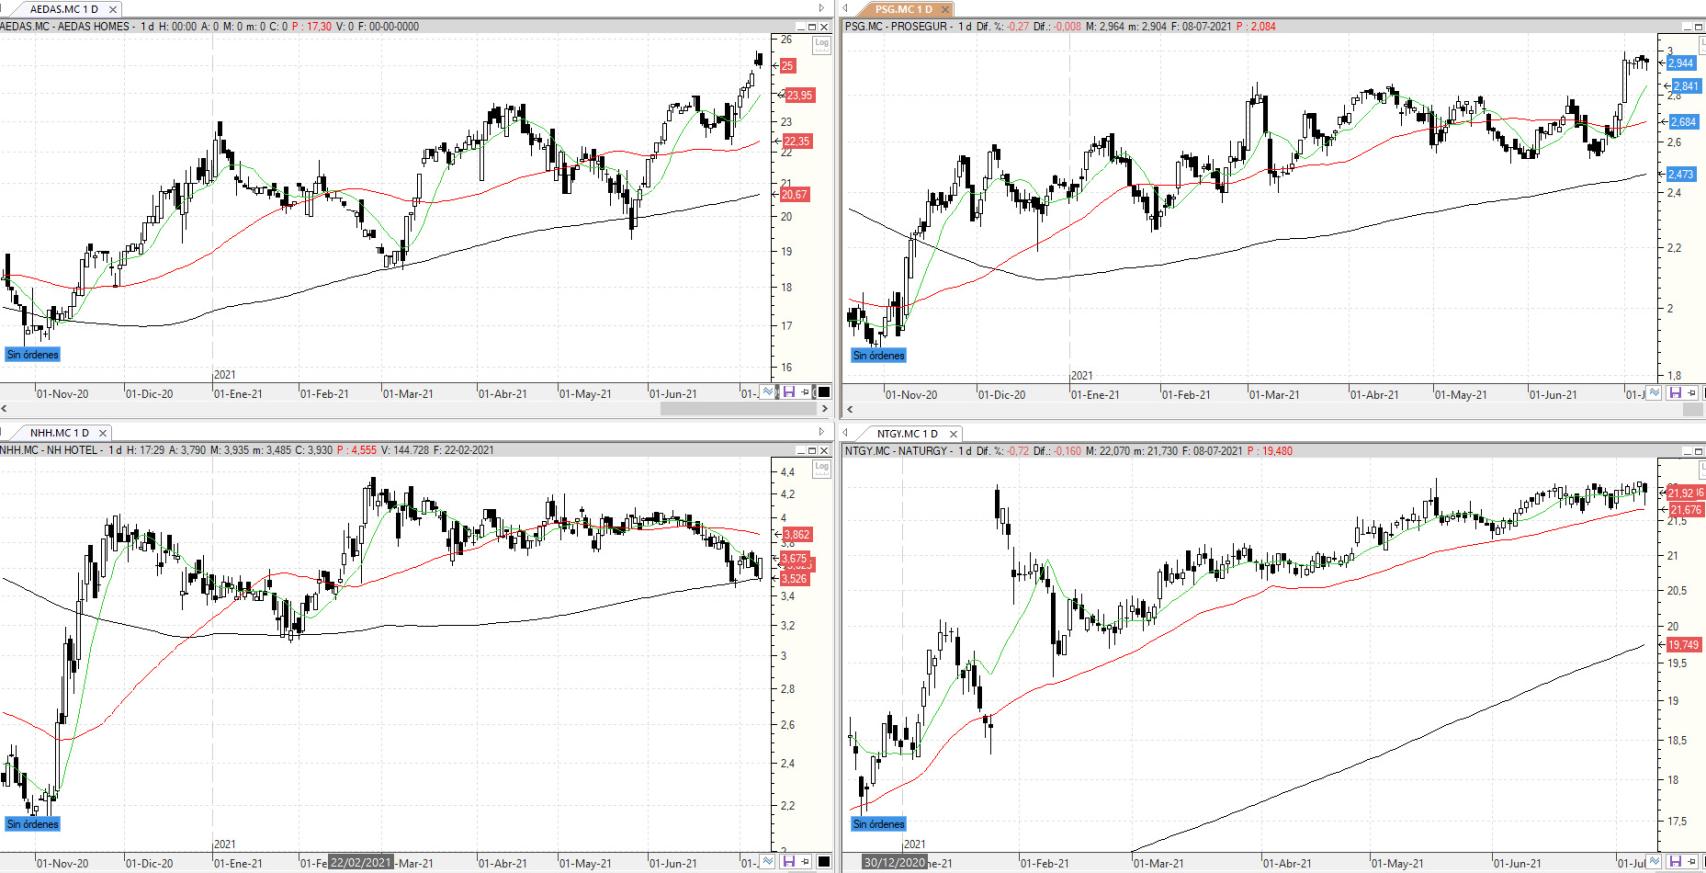Select the NTGY.MC 1 D tab
This screenshot has width=1706, height=873.
pos(907,434)
